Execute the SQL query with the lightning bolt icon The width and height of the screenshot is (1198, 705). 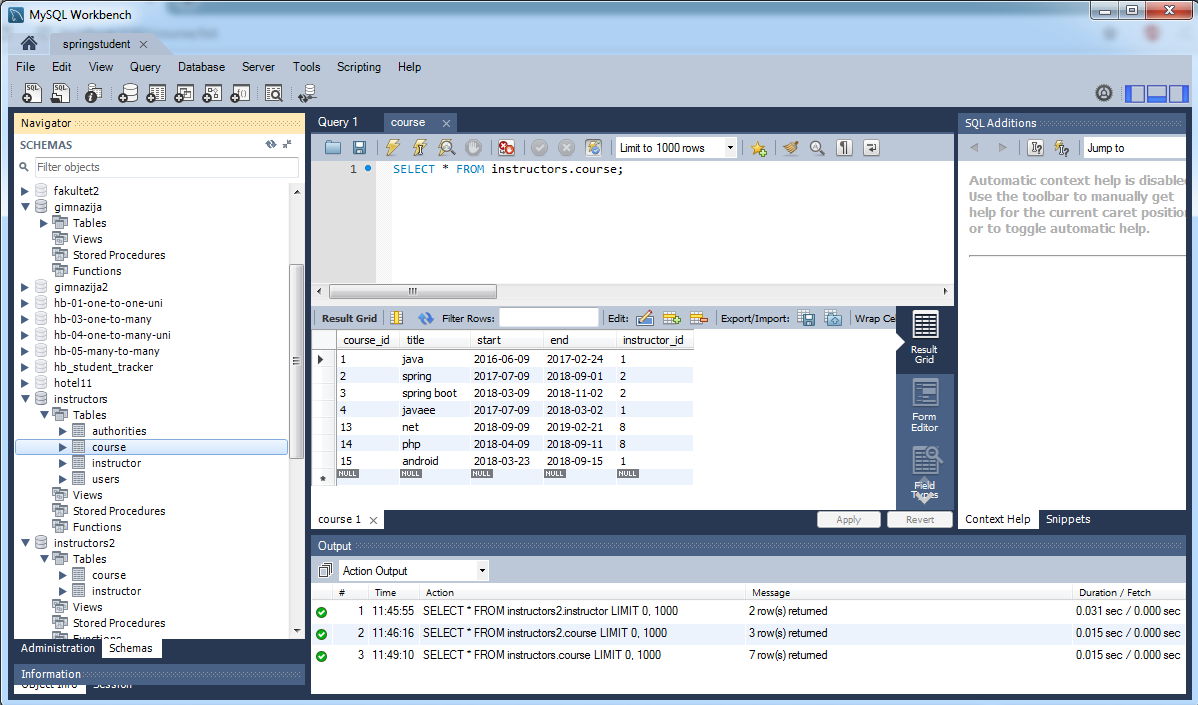393,148
